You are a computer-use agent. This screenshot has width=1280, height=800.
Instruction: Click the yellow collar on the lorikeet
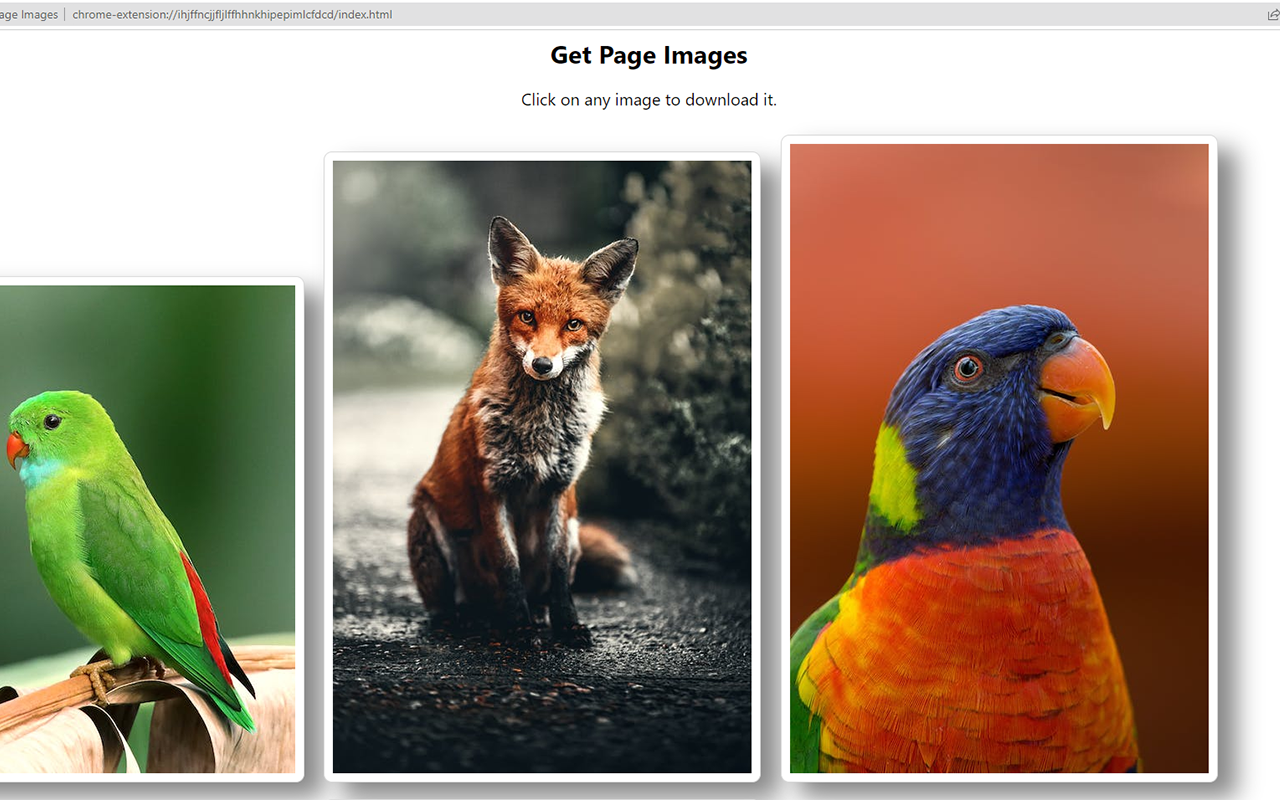[x=893, y=470]
